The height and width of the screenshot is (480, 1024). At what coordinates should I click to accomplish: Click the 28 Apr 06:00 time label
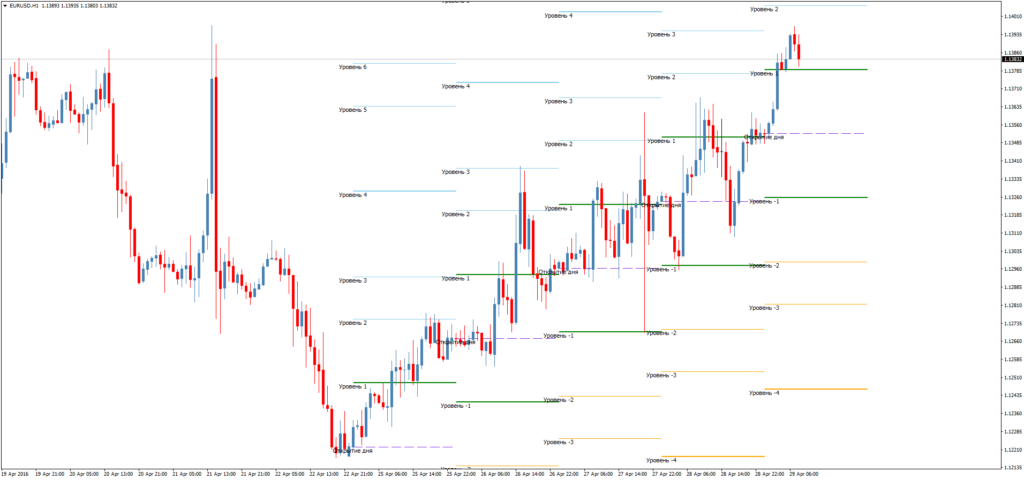[x=699, y=474]
